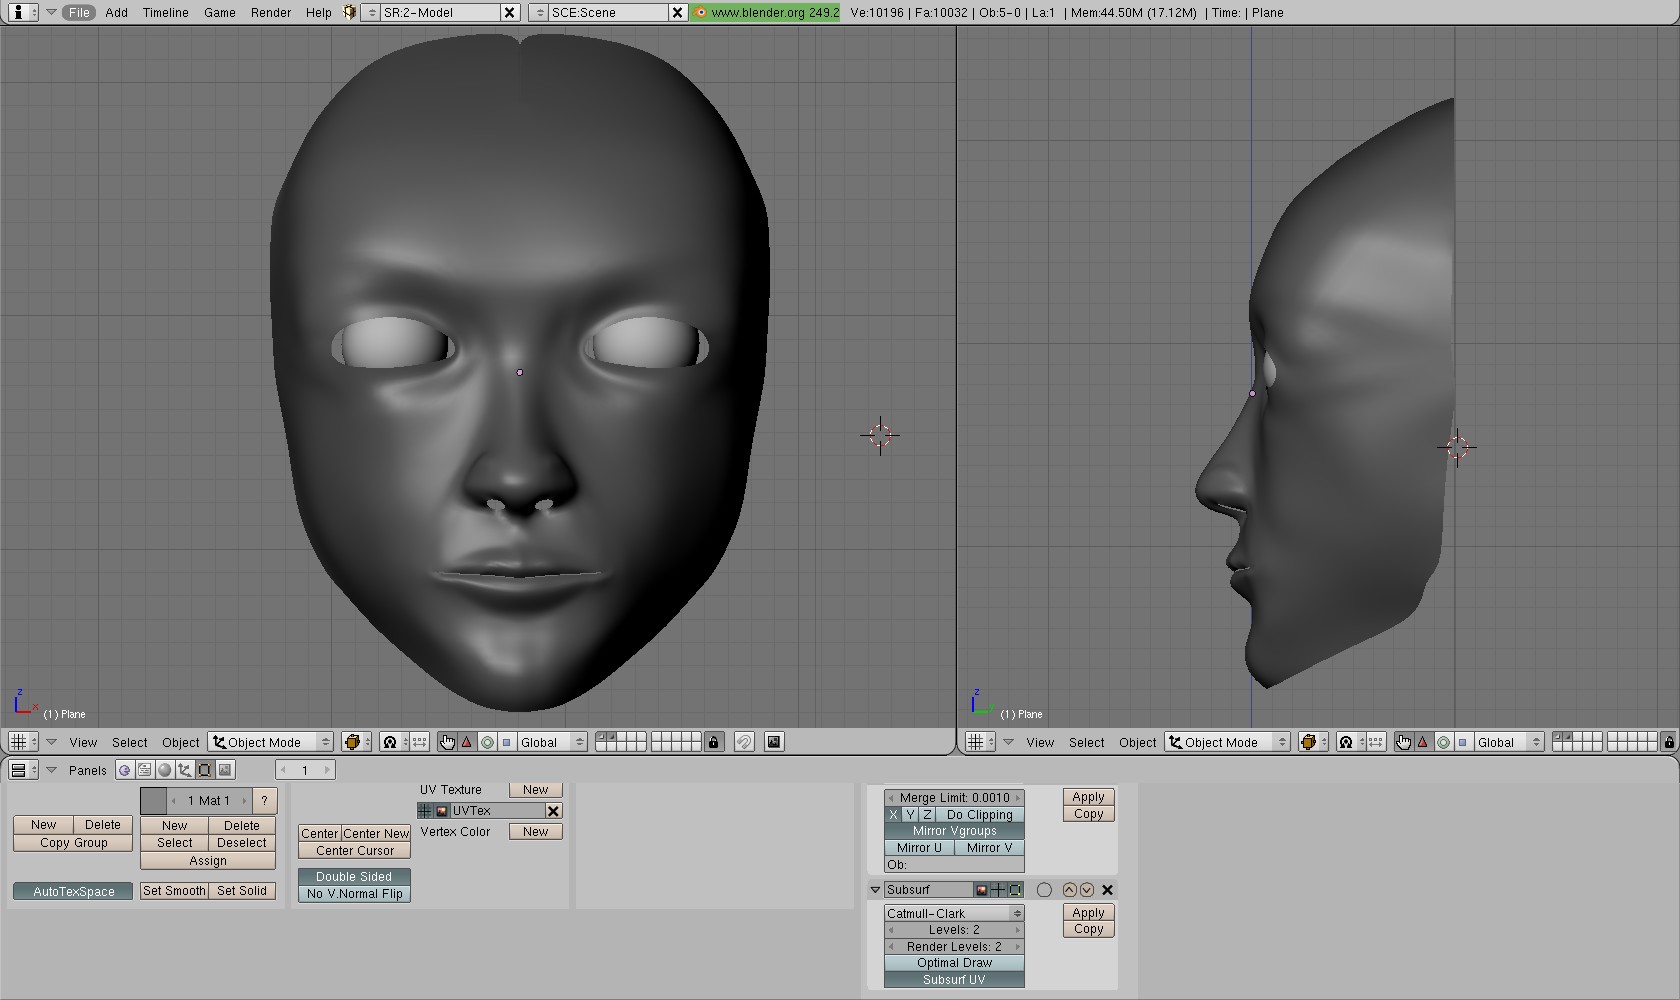Toggle Optimal Draw in Subsurf modifier

point(954,963)
